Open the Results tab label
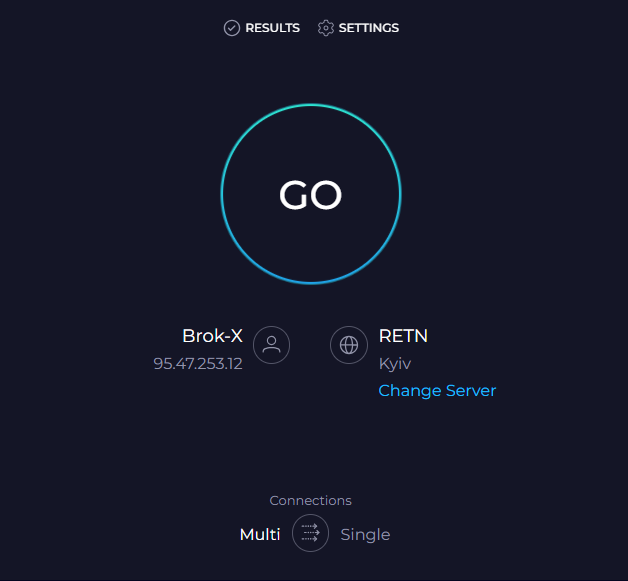Screen dimensions: 628x581 tap(272, 28)
